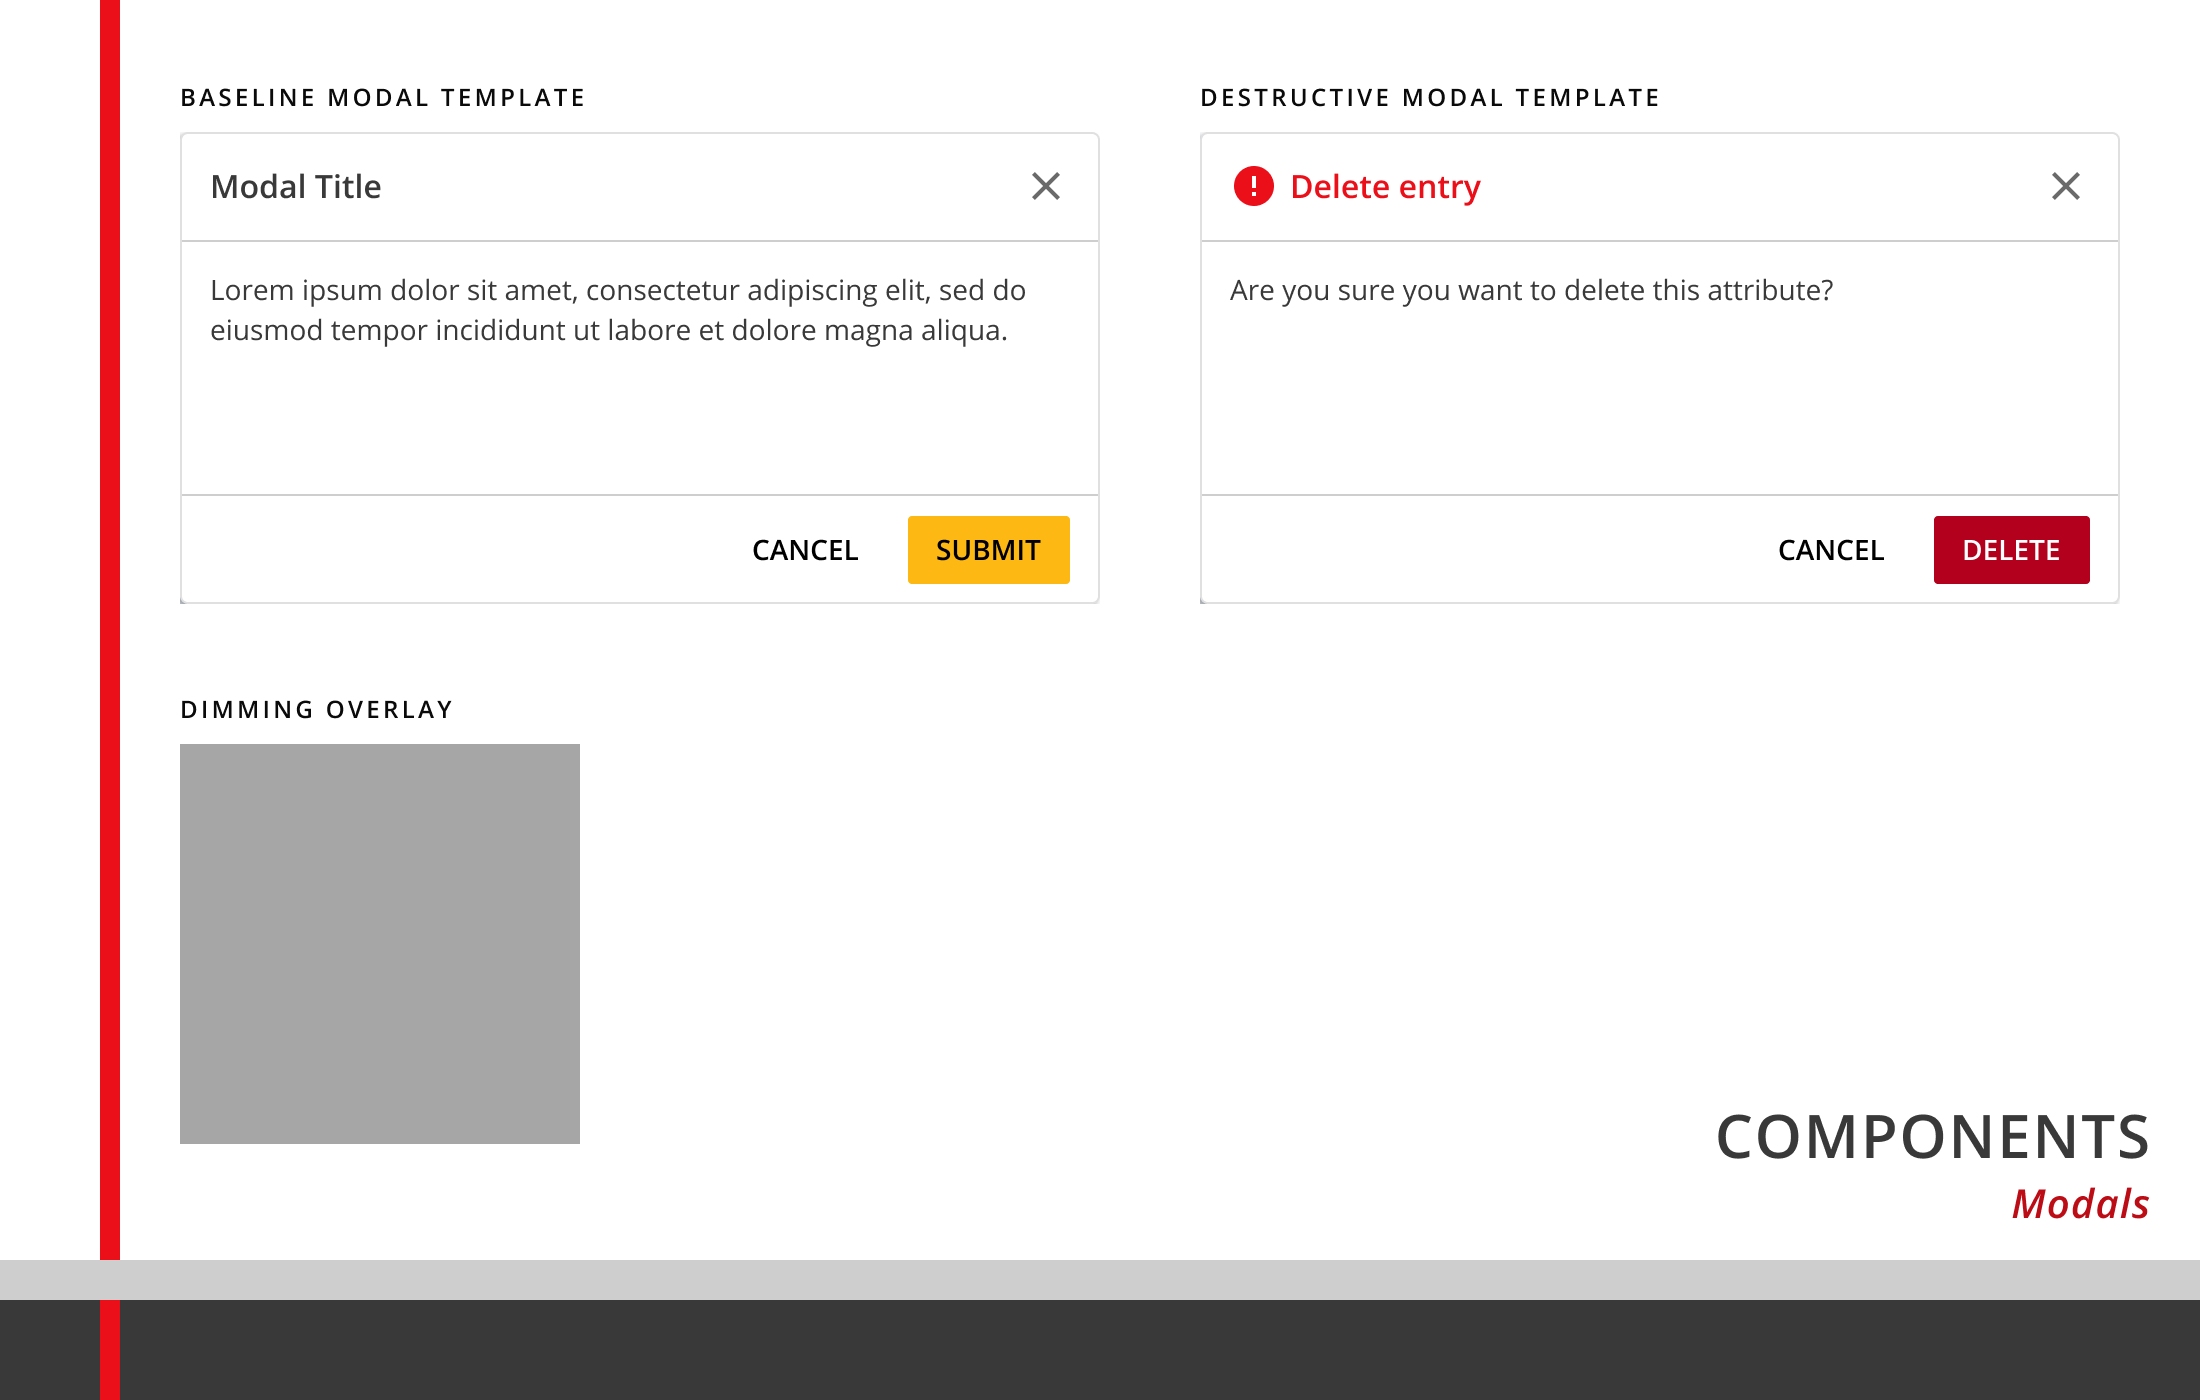Viewport: 2200px width, 1400px height.
Task: Click the Lorem ipsum body paragraph
Action: (618, 310)
